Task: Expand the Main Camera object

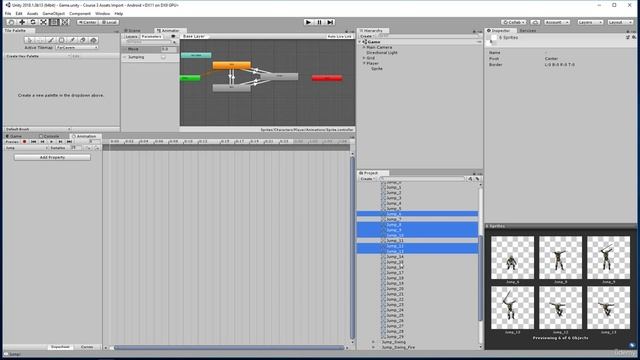Action: pos(364,47)
